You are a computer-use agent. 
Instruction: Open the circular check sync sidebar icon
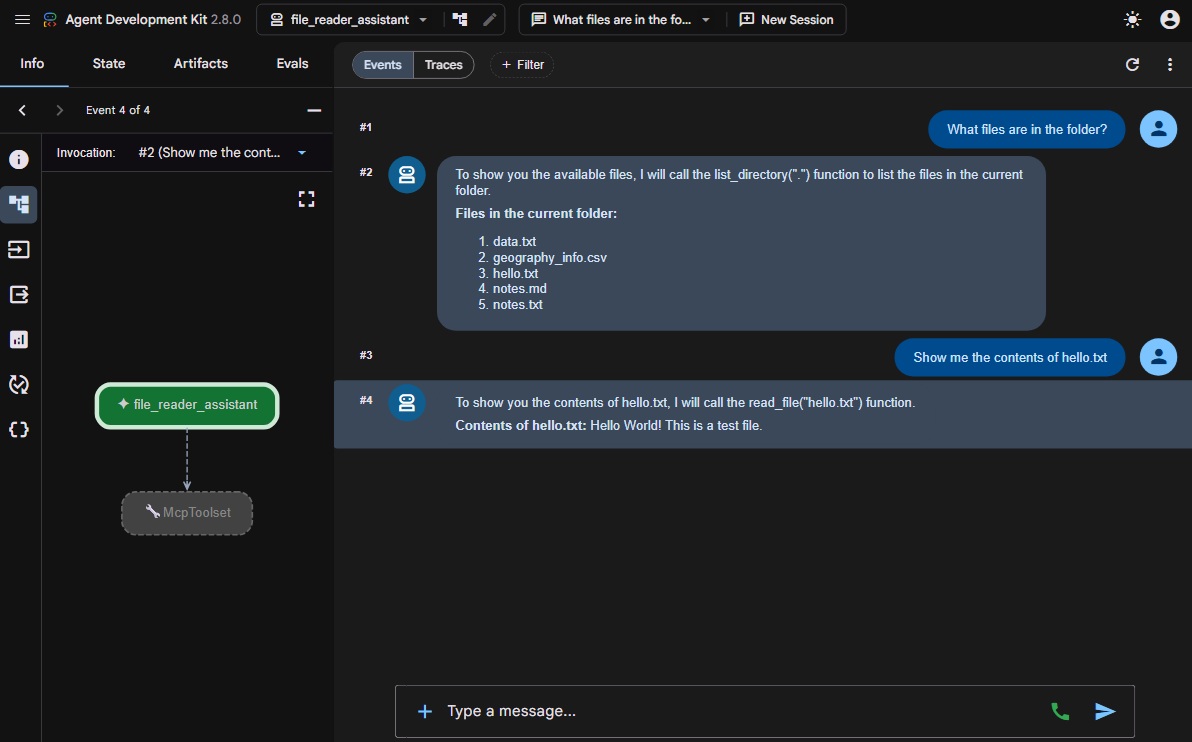19,385
